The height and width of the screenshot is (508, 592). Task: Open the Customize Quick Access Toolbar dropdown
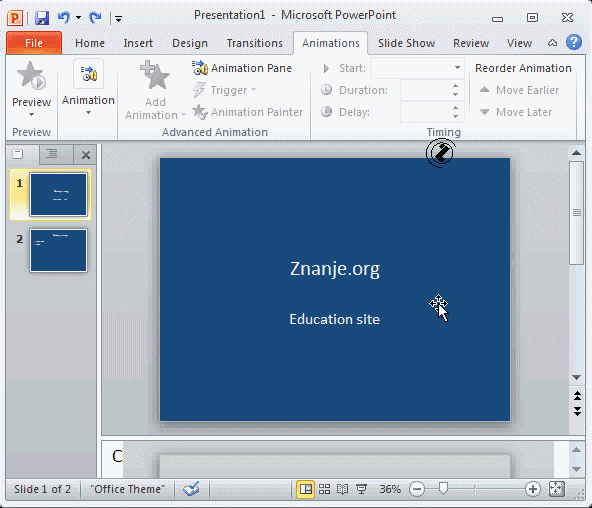pyautogui.click(x=118, y=18)
